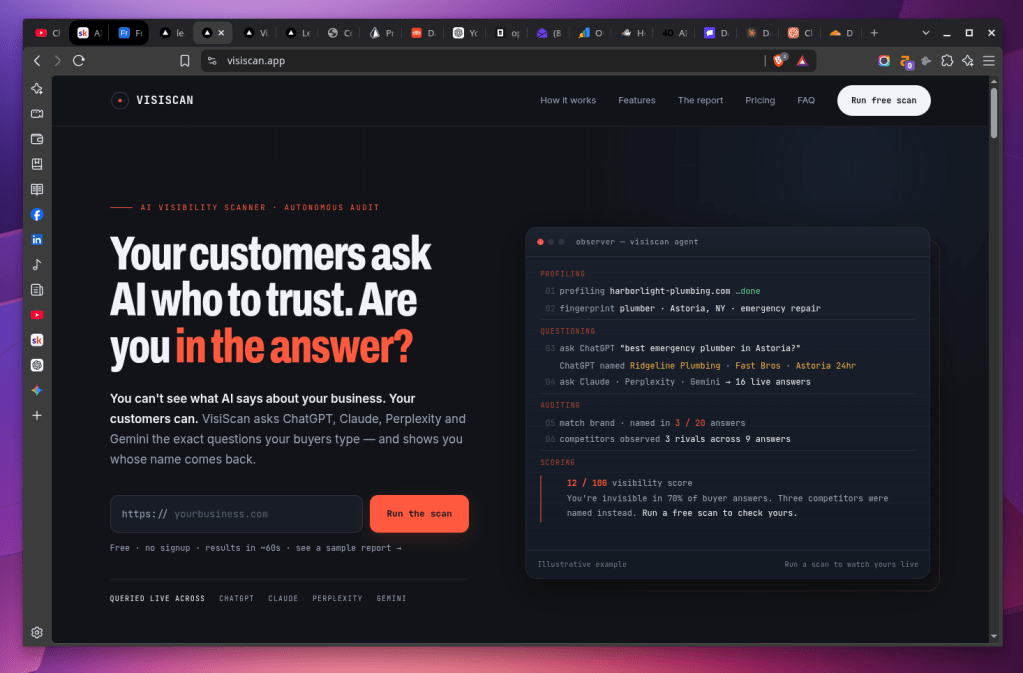Open a new tab with plus button

pyautogui.click(x=874, y=33)
